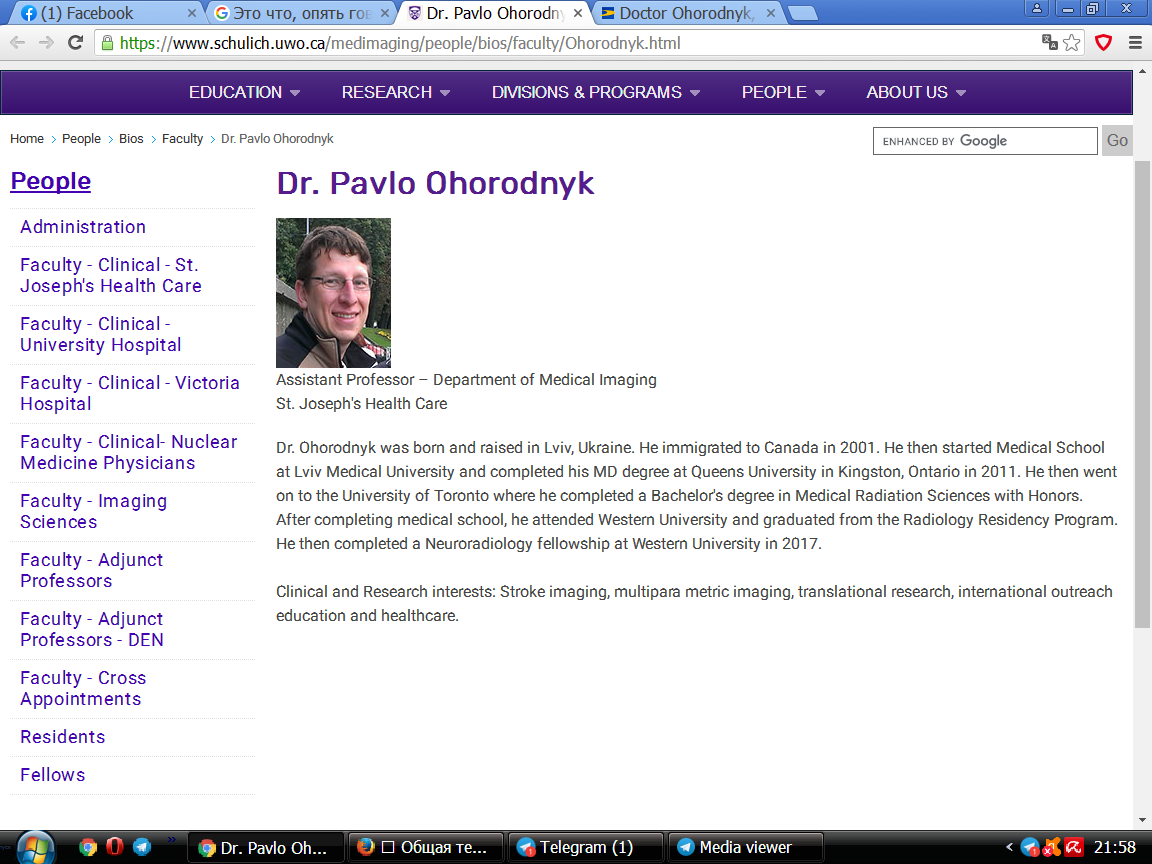This screenshot has height=864, width=1152.
Task: Open the Windows Start orb
Action: click(x=35, y=847)
